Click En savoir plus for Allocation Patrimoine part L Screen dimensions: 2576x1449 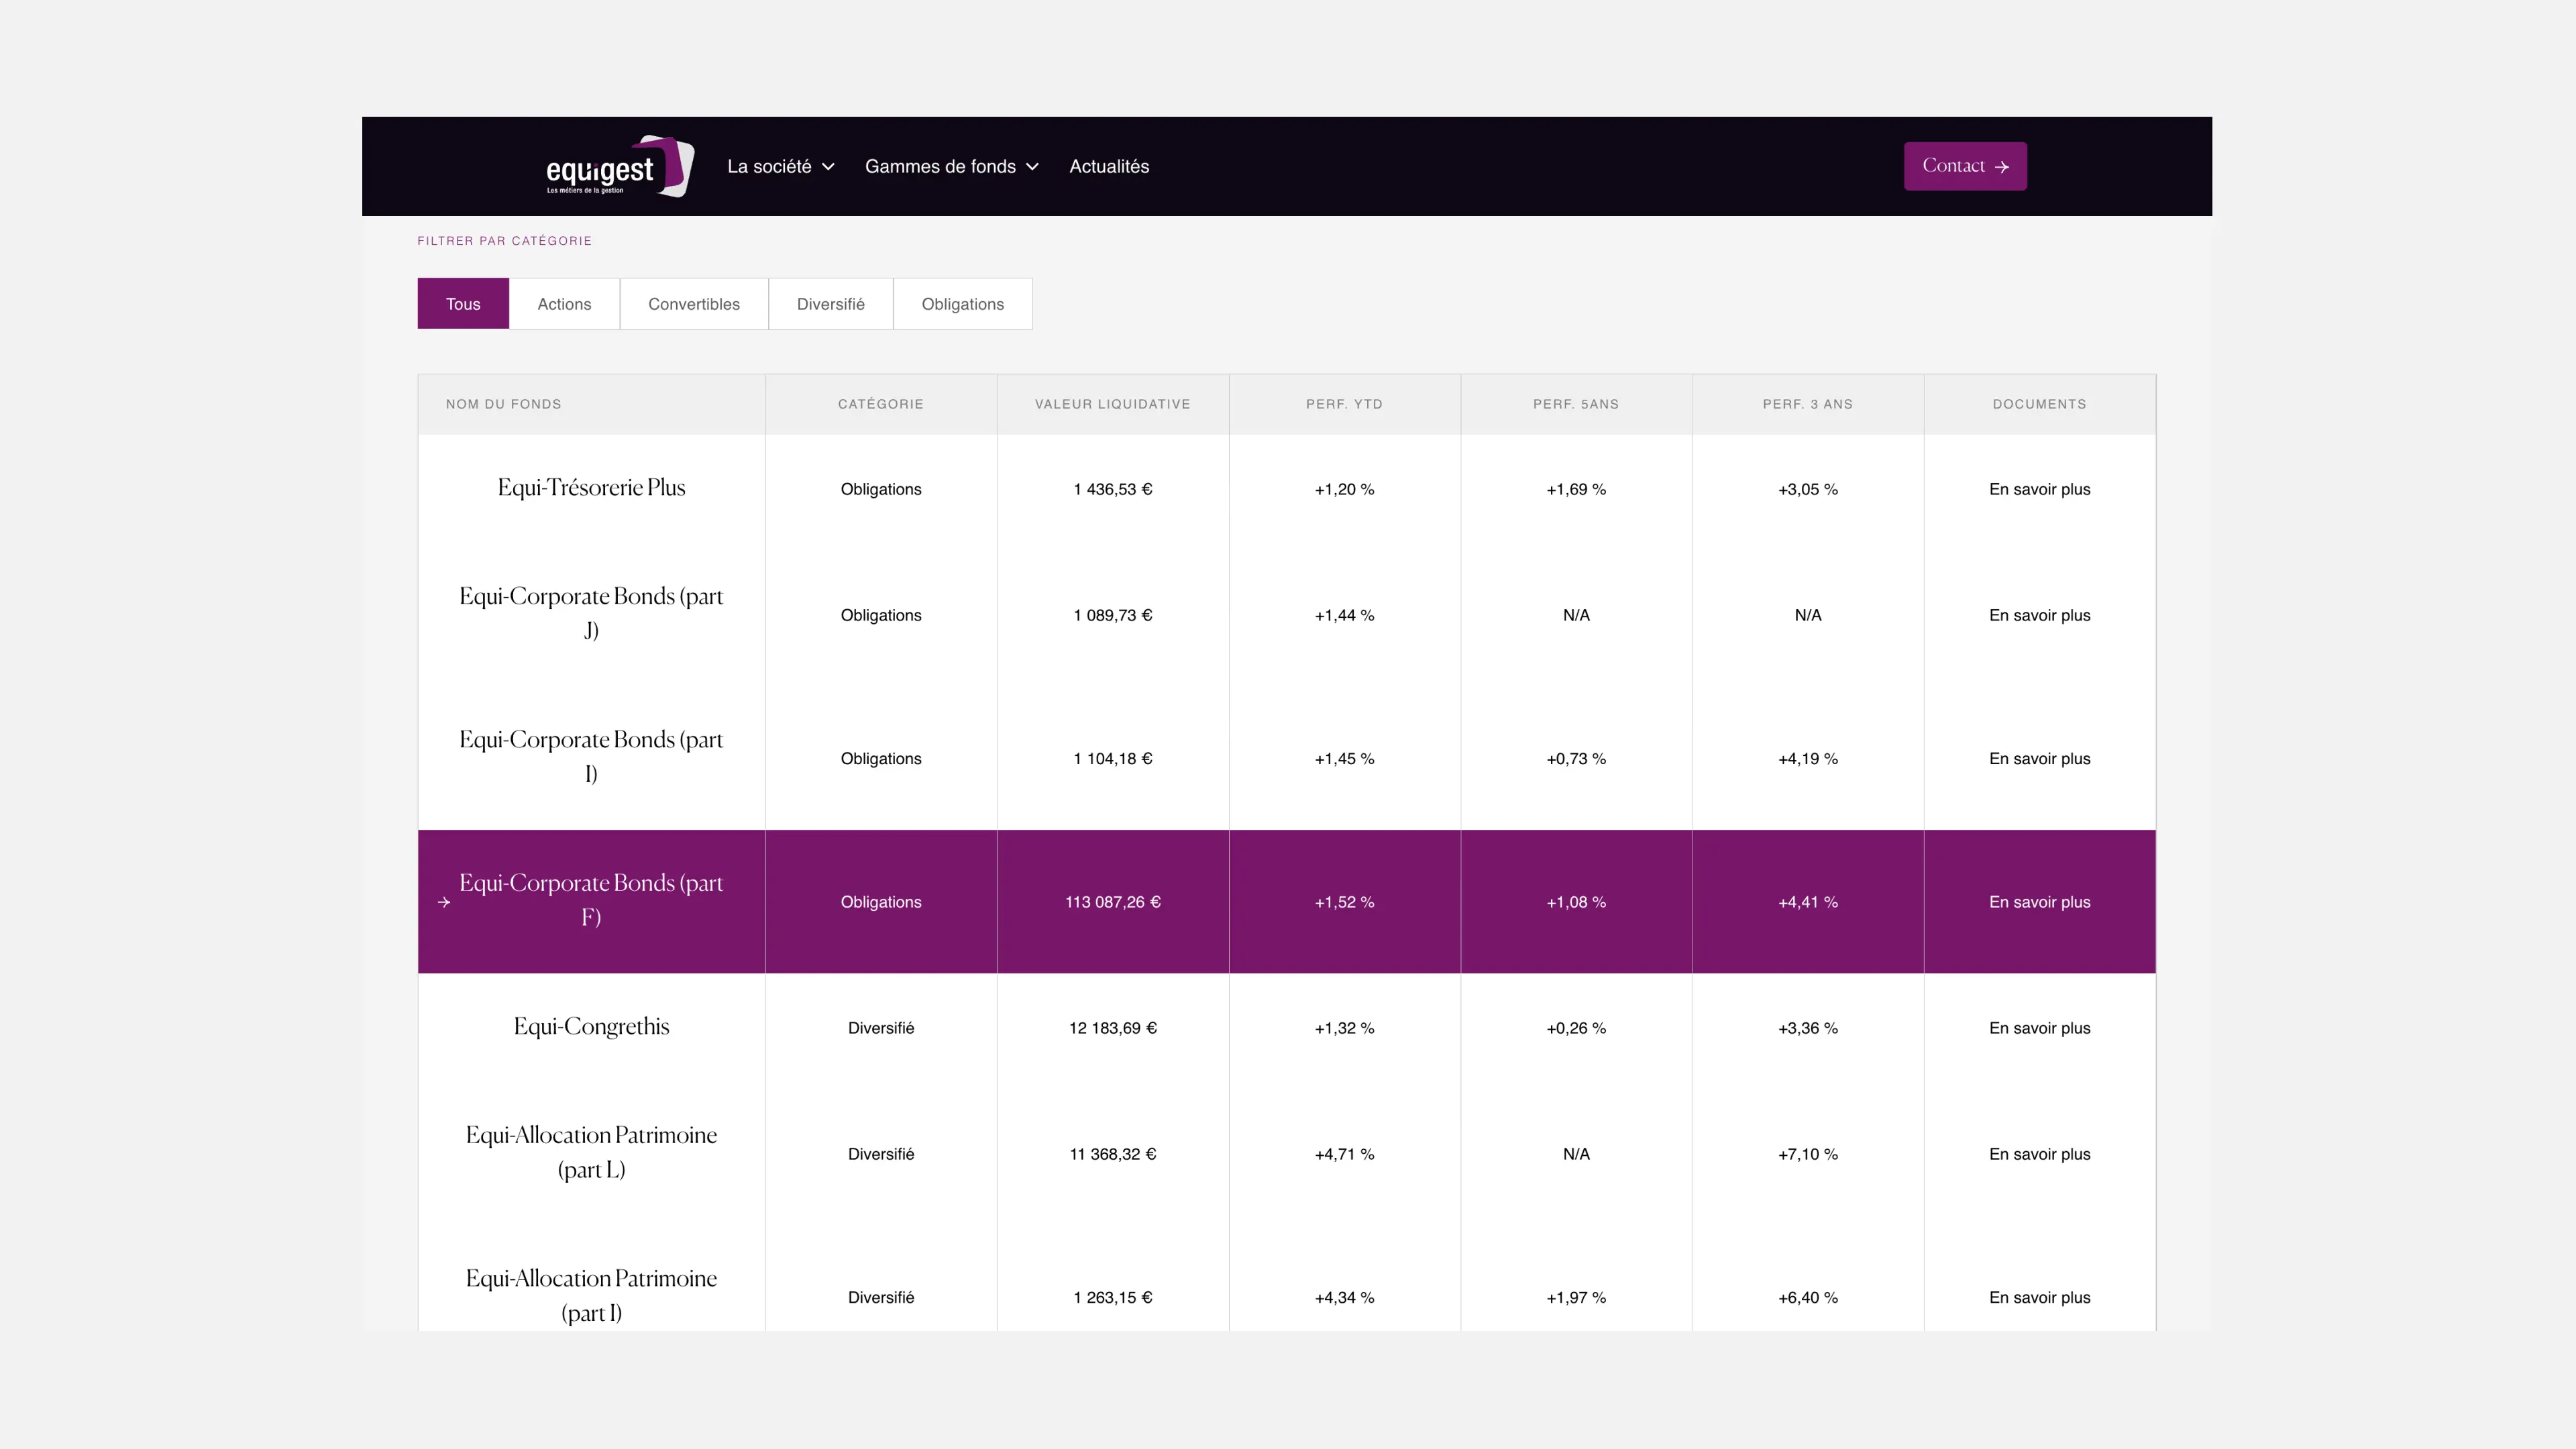click(2039, 1154)
